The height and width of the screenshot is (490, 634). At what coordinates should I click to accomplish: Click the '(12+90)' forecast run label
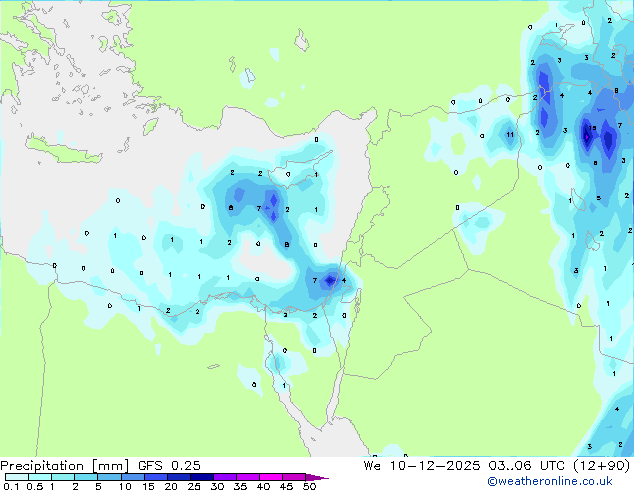coord(602,466)
